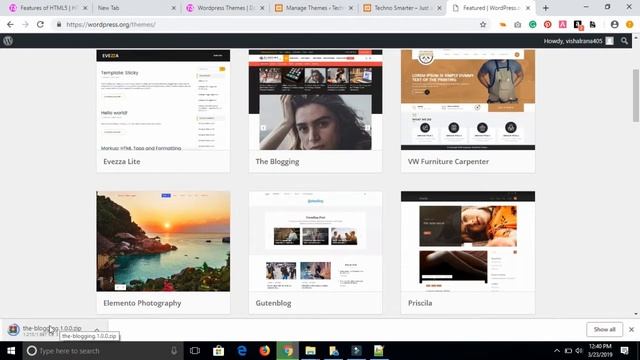The height and width of the screenshot is (360, 640).
Task: Click the Cortana microphone icon
Action: (x=174, y=351)
